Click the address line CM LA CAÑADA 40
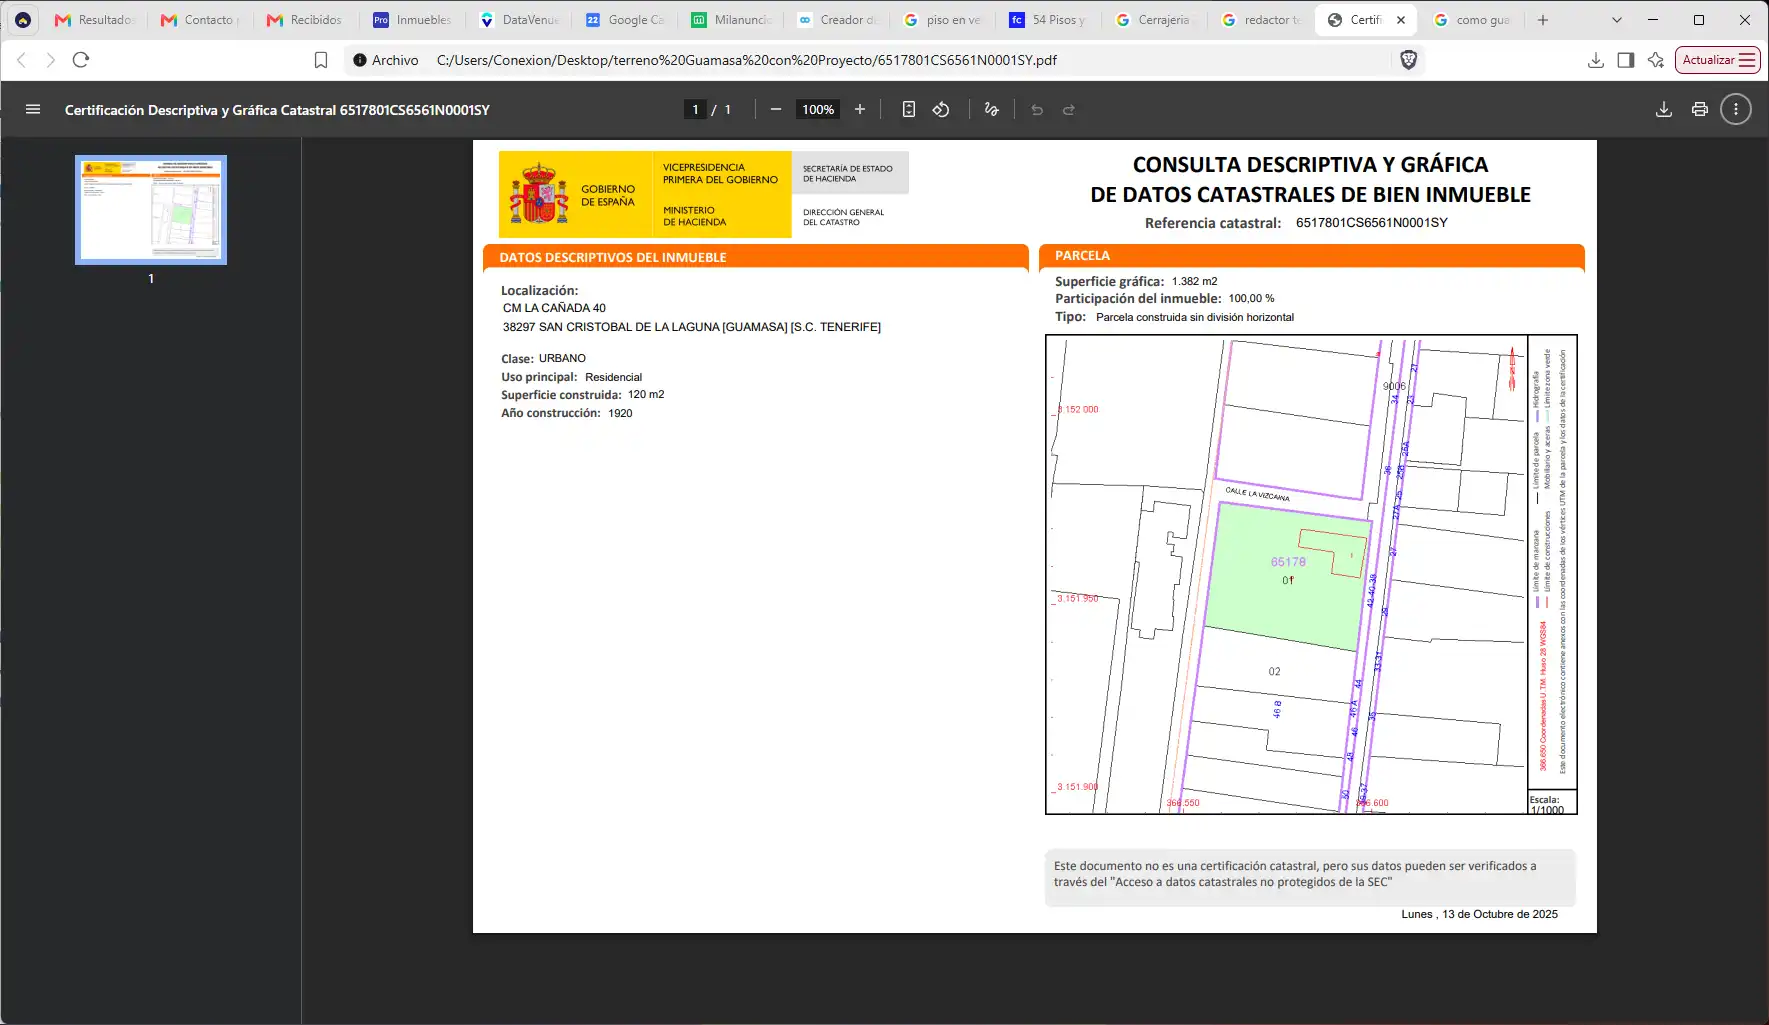The image size is (1769, 1025). tap(554, 308)
